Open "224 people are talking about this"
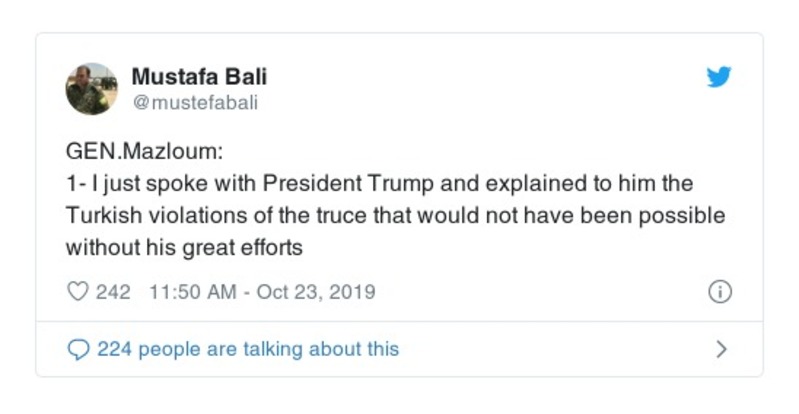This screenshot has width=799, height=414. coord(247,349)
